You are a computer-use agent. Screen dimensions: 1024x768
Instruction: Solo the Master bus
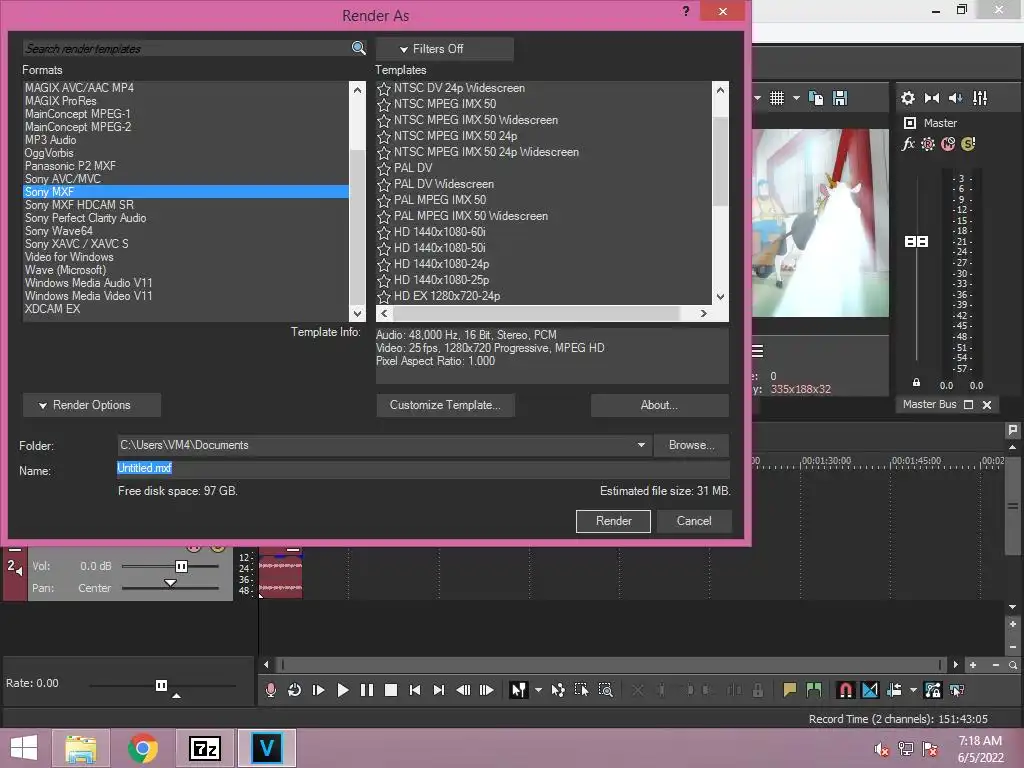pyautogui.click(x=968, y=144)
